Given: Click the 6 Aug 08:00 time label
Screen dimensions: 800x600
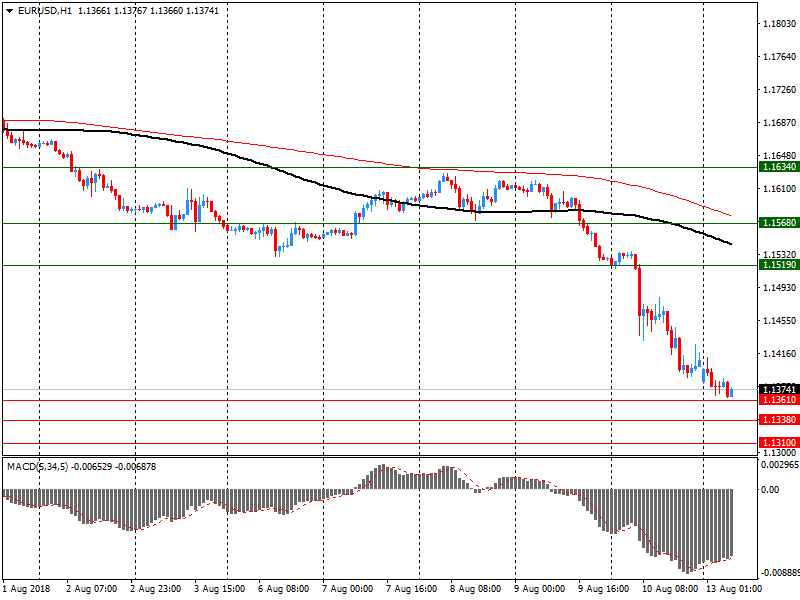Looking at the screenshot, I should (284, 589).
